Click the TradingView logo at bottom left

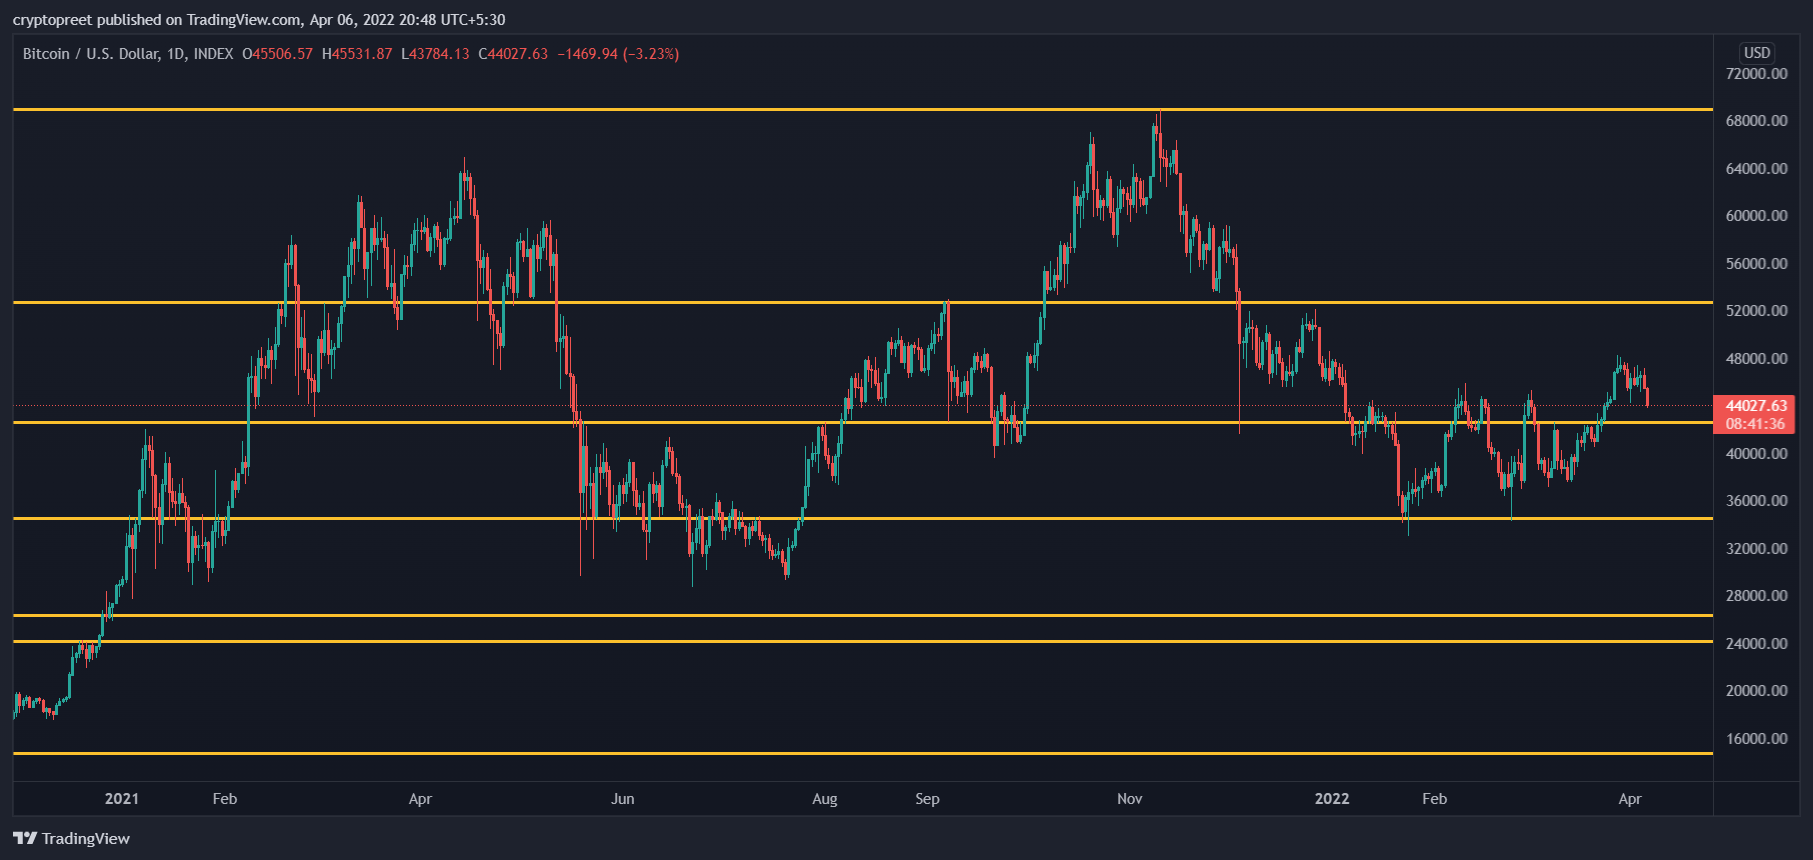[71, 838]
